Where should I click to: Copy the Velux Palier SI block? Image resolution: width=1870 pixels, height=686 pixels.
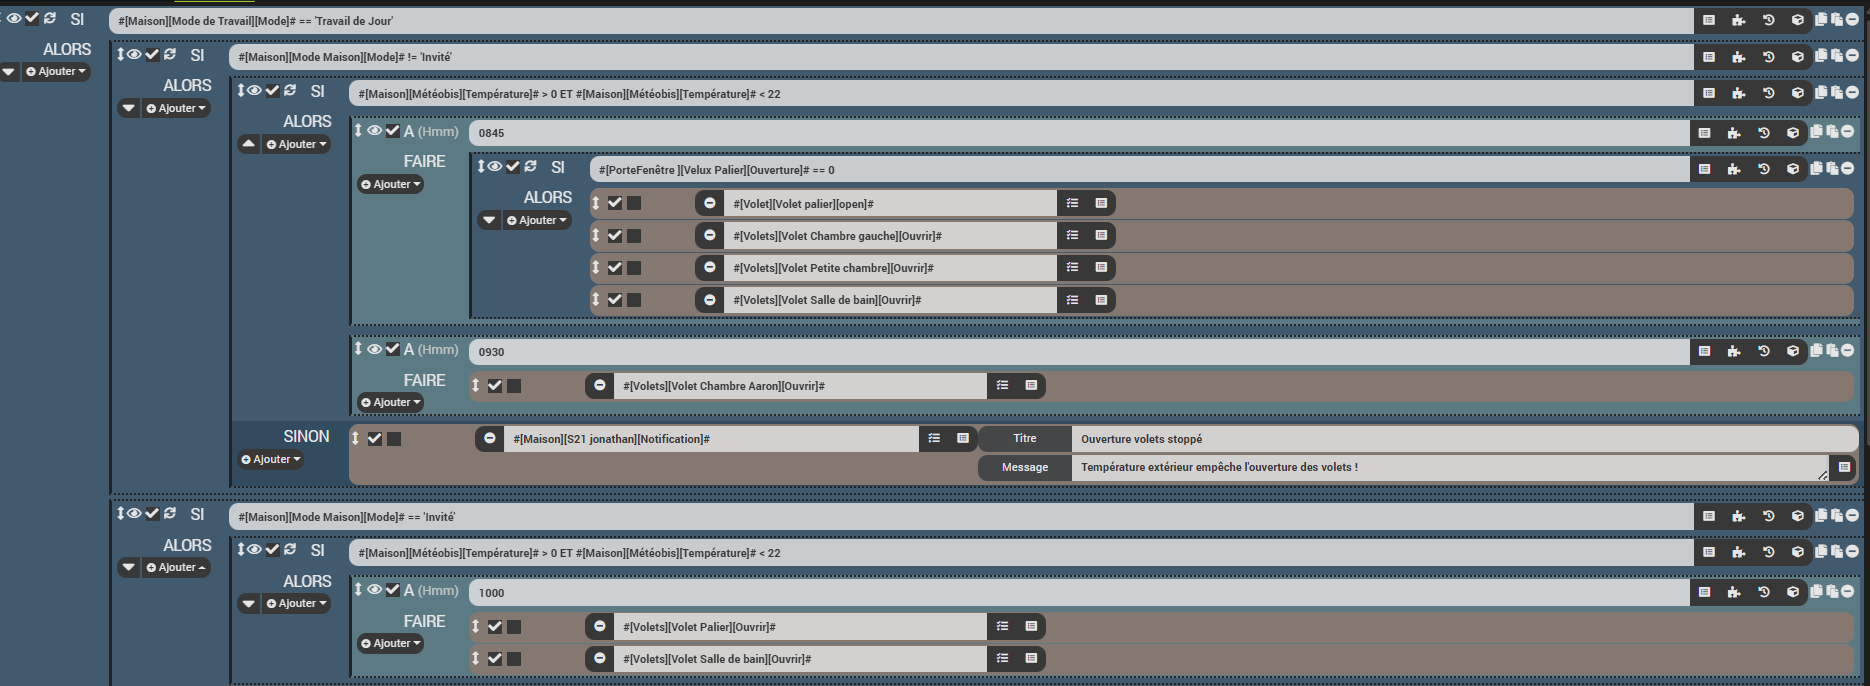(x=1816, y=168)
